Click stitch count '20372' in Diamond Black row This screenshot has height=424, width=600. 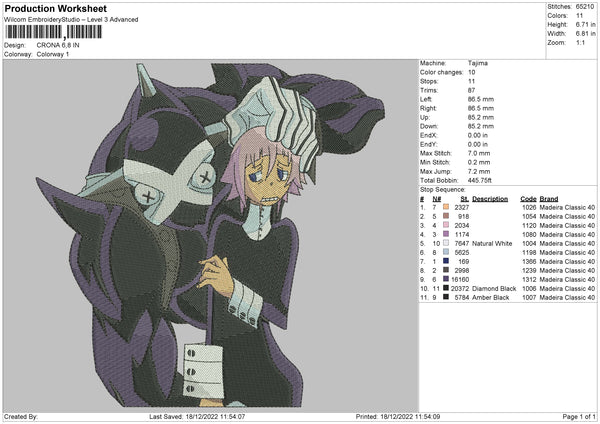click(460, 289)
